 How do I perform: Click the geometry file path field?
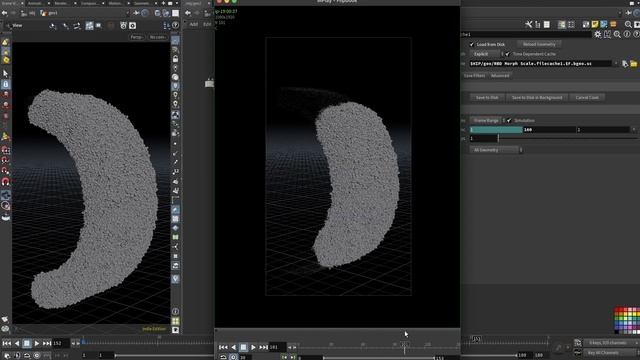click(540, 64)
